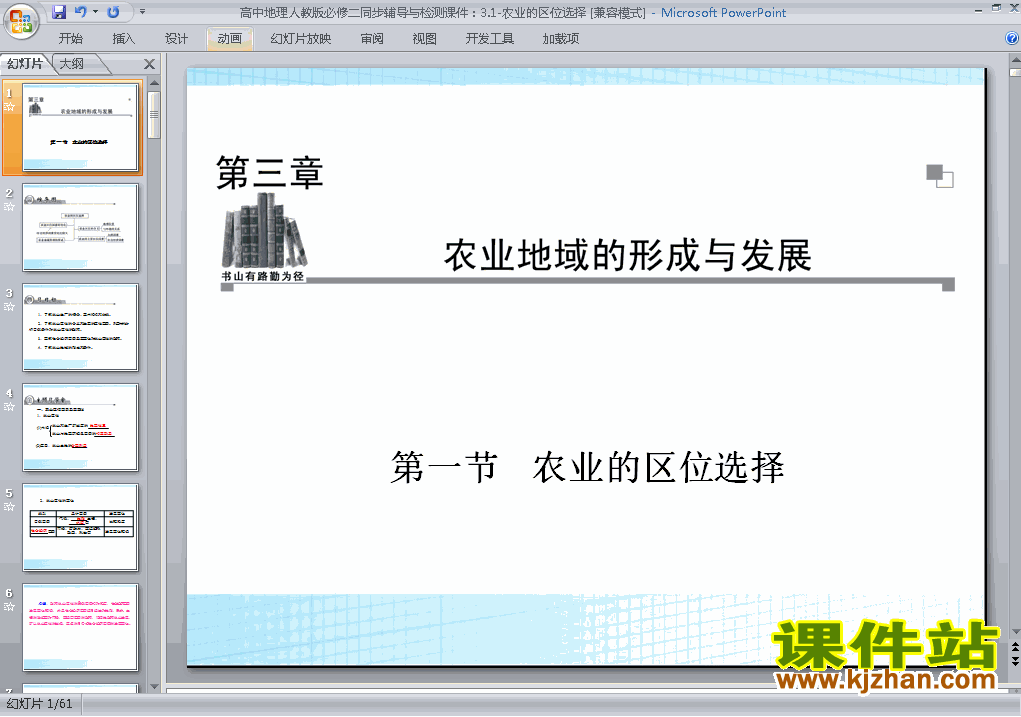Screen dimensions: 1021x717
Task: Save the presentation using the floppy icon
Action: [59, 12]
